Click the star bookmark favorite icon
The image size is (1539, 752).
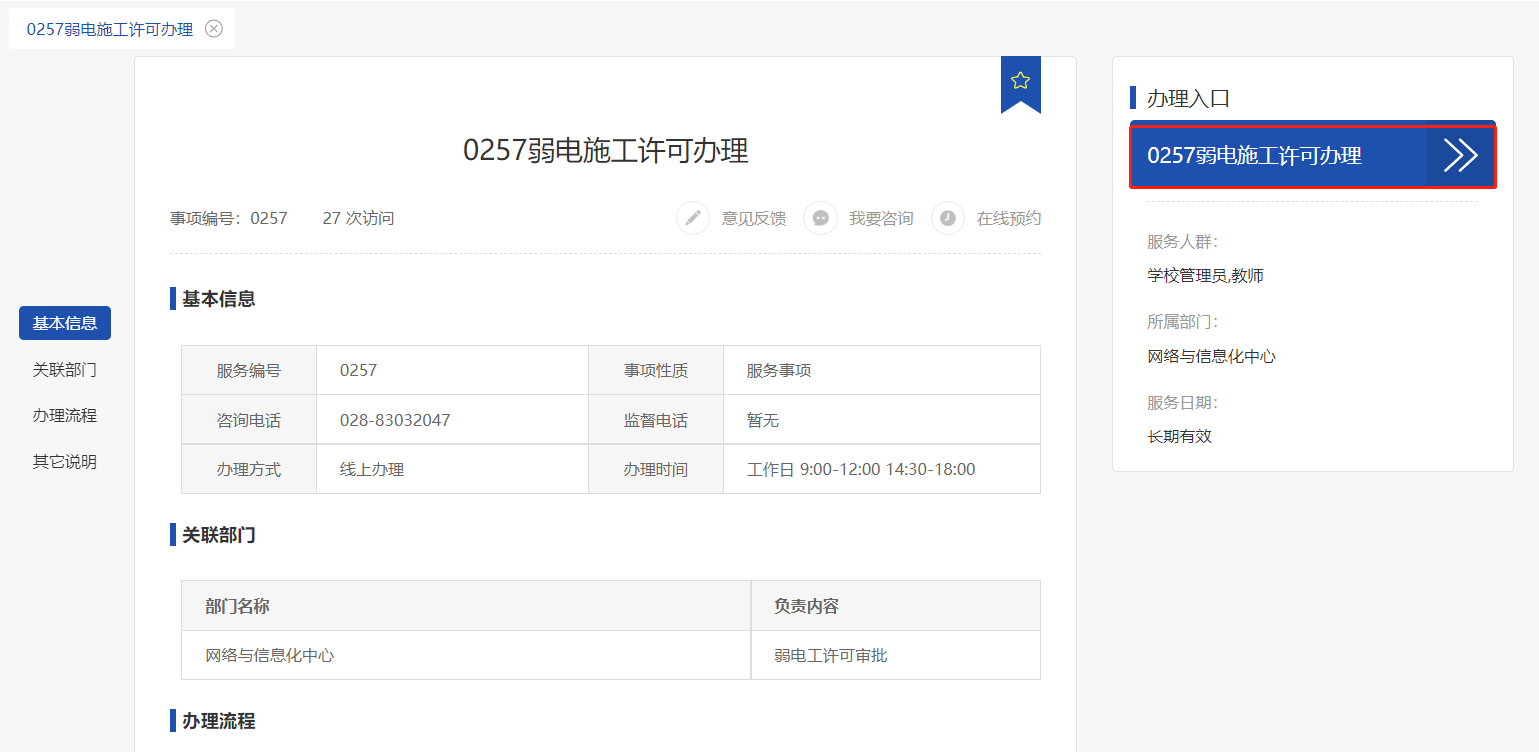1020,81
